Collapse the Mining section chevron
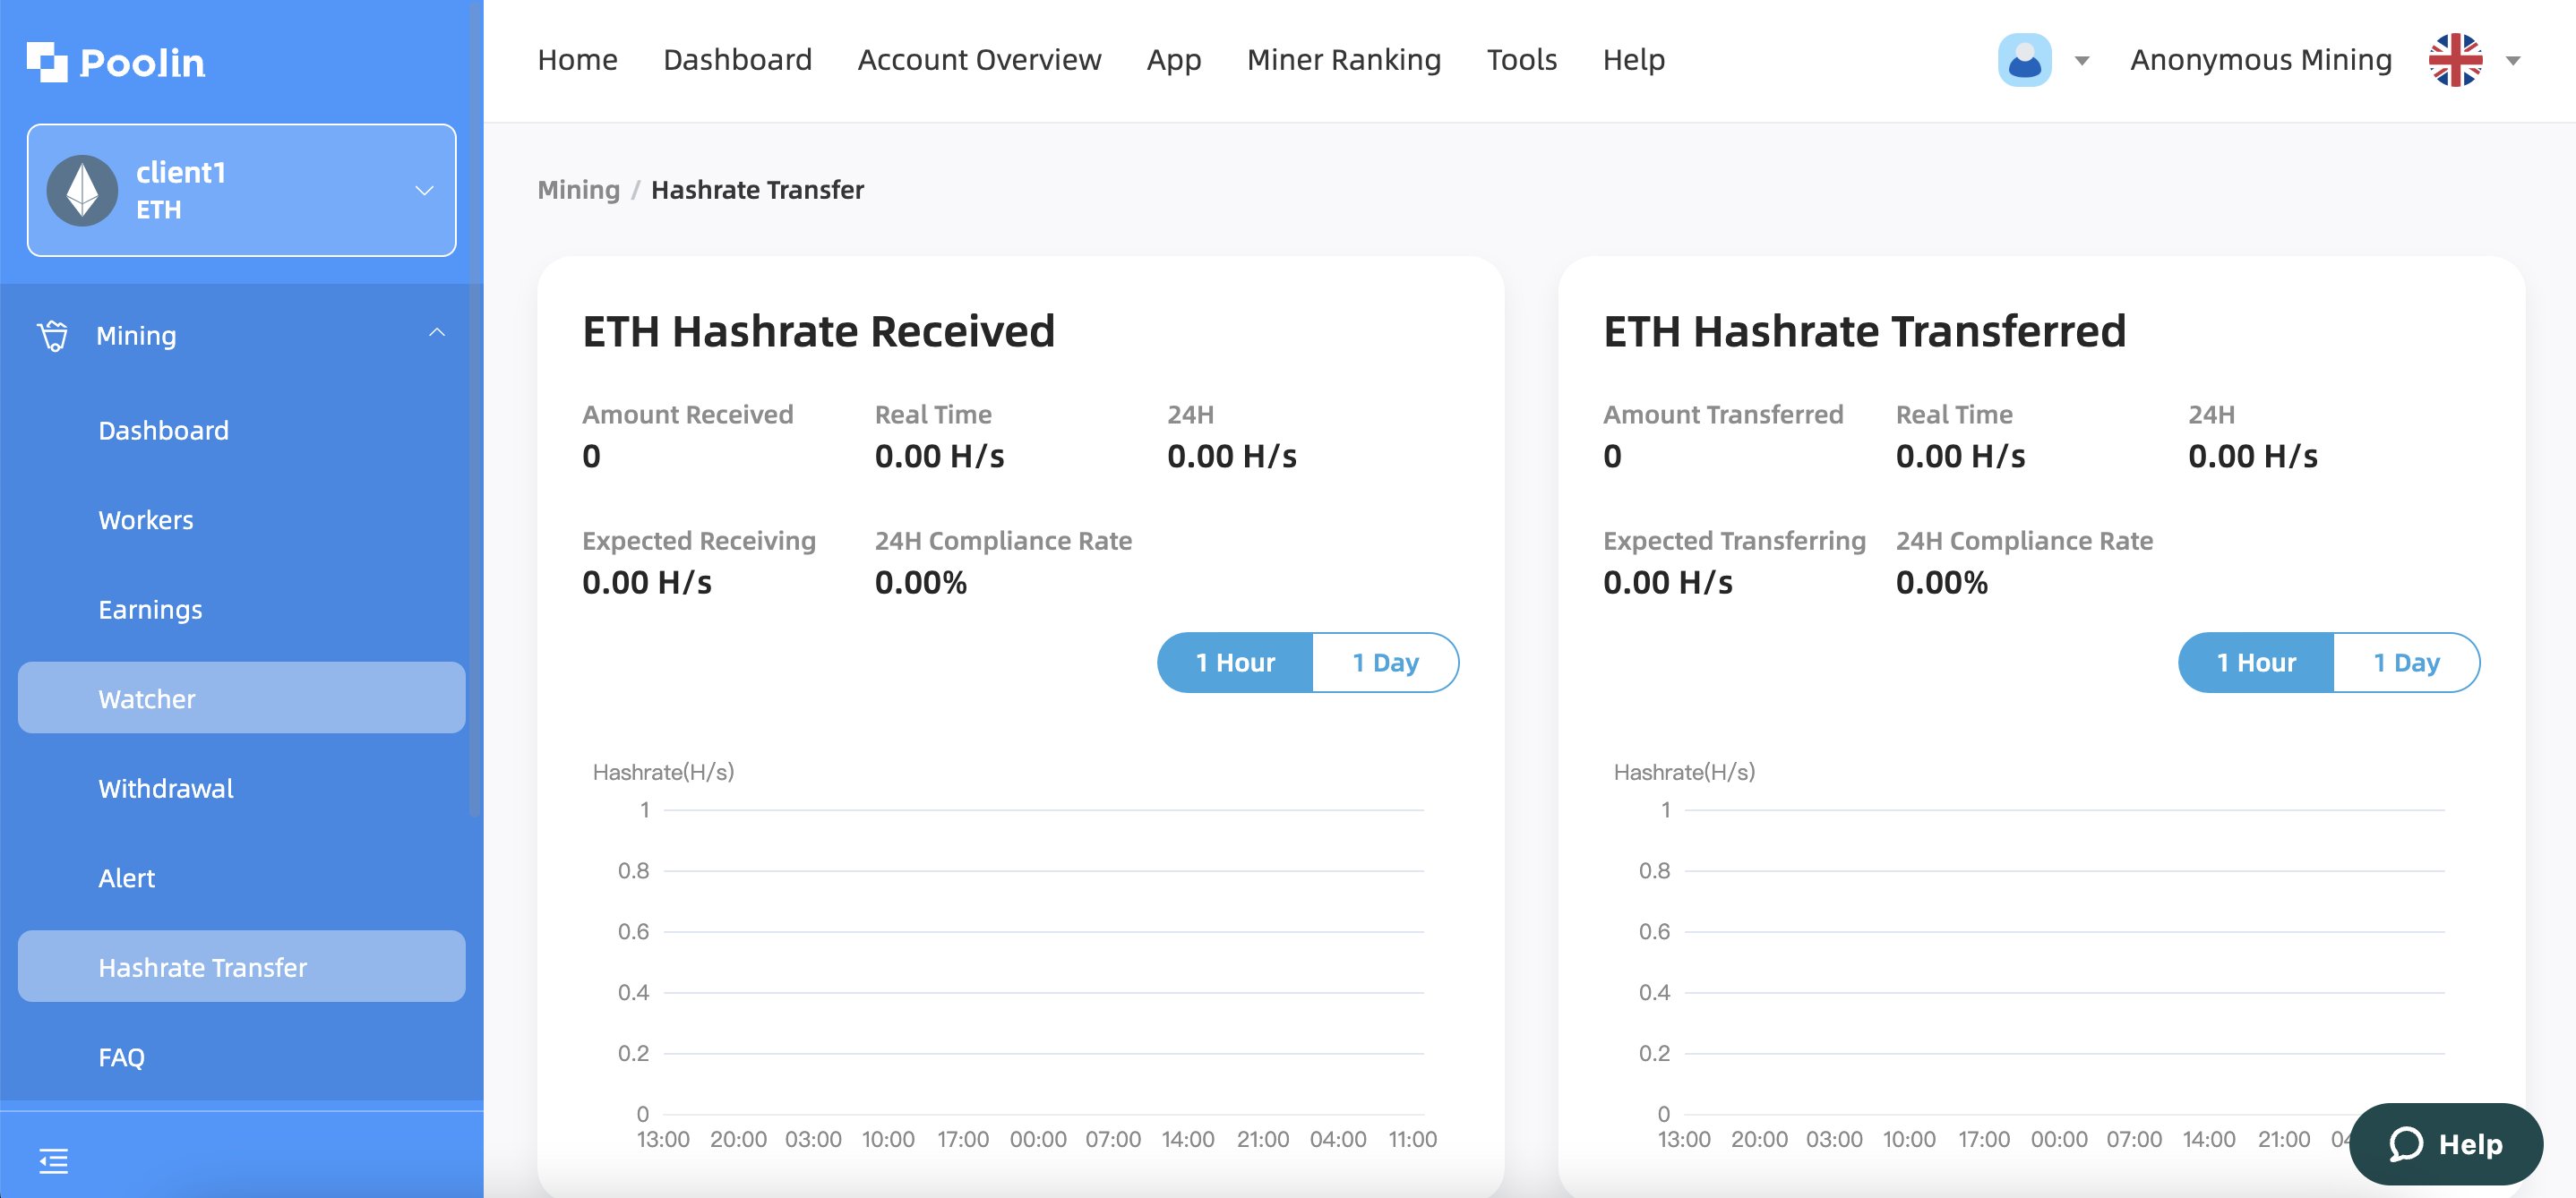Viewport: 2576px width, 1198px height. 437,333
